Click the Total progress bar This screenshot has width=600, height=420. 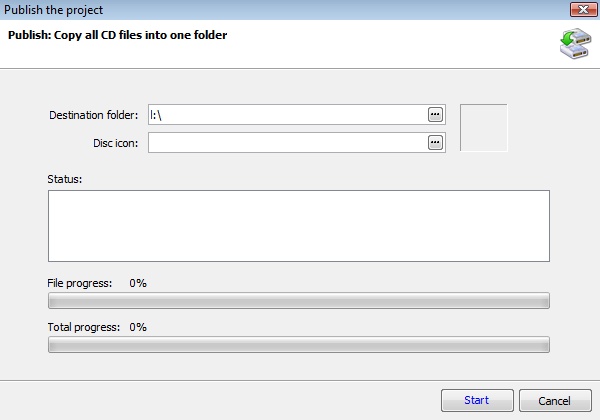298,345
